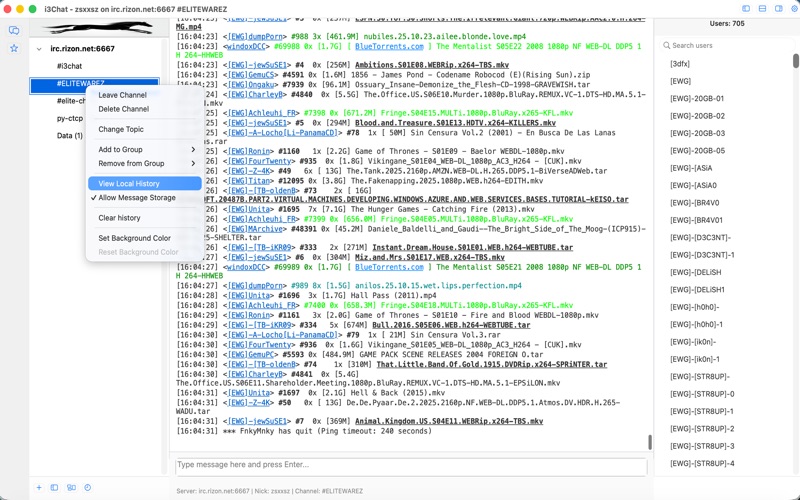This screenshot has height=500, width=800.
Task: Open the py-ctcp conversation
Action: pos(70,118)
